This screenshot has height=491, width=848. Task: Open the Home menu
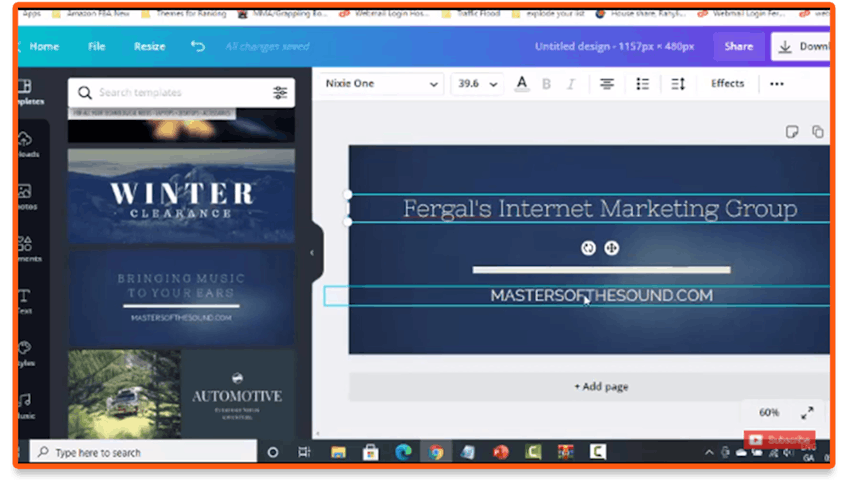(44, 47)
